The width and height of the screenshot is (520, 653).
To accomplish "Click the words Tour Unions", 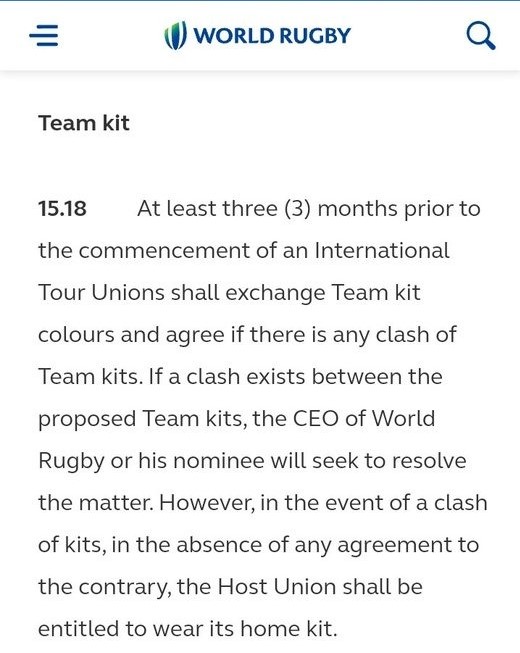I will click(102, 292).
